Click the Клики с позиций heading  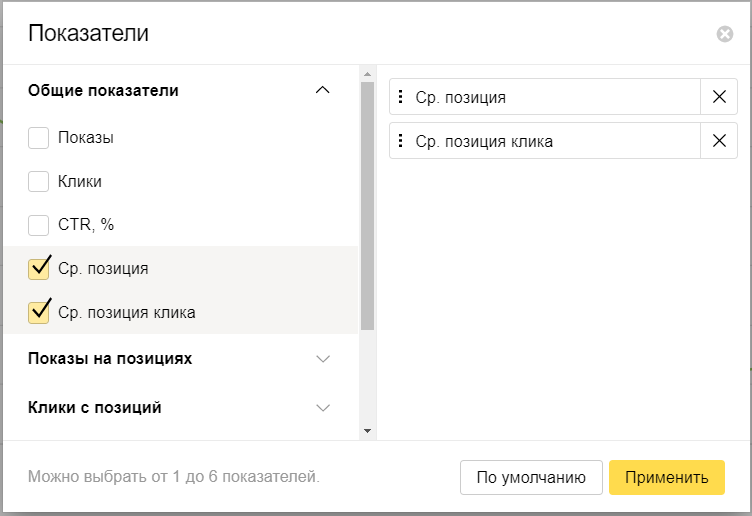coord(94,408)
